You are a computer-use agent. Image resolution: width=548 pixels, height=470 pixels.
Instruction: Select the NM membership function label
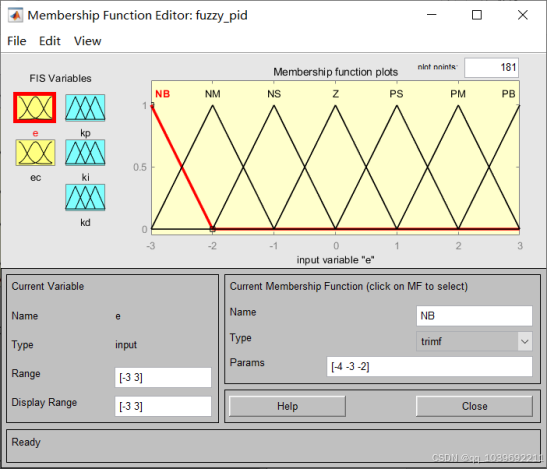[212, 94]
